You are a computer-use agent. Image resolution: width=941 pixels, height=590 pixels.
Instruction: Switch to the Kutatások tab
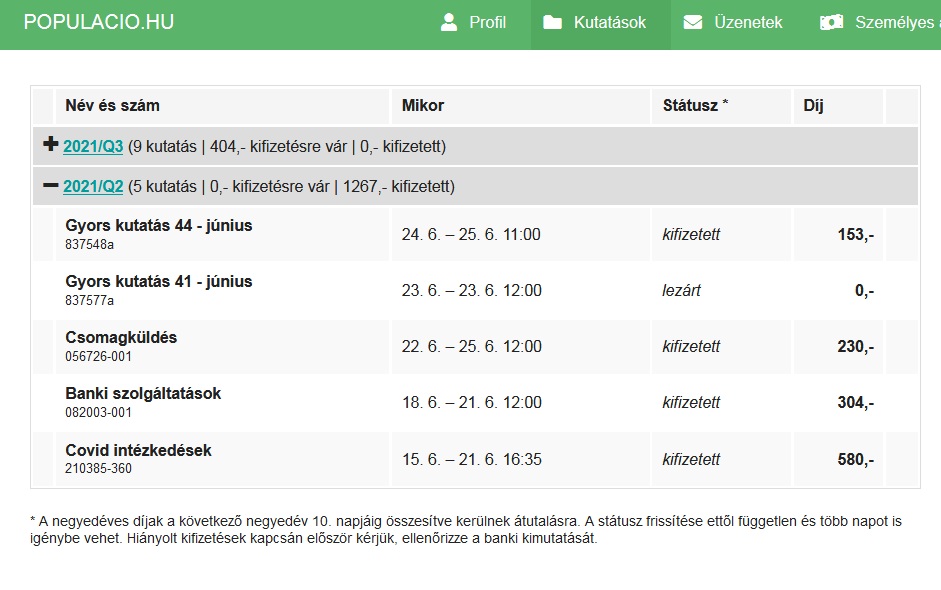click(x=609, y=22)
